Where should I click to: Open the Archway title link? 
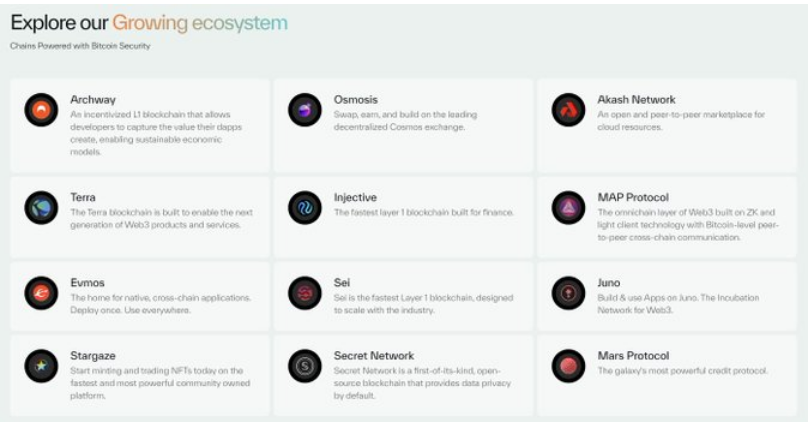93,100
